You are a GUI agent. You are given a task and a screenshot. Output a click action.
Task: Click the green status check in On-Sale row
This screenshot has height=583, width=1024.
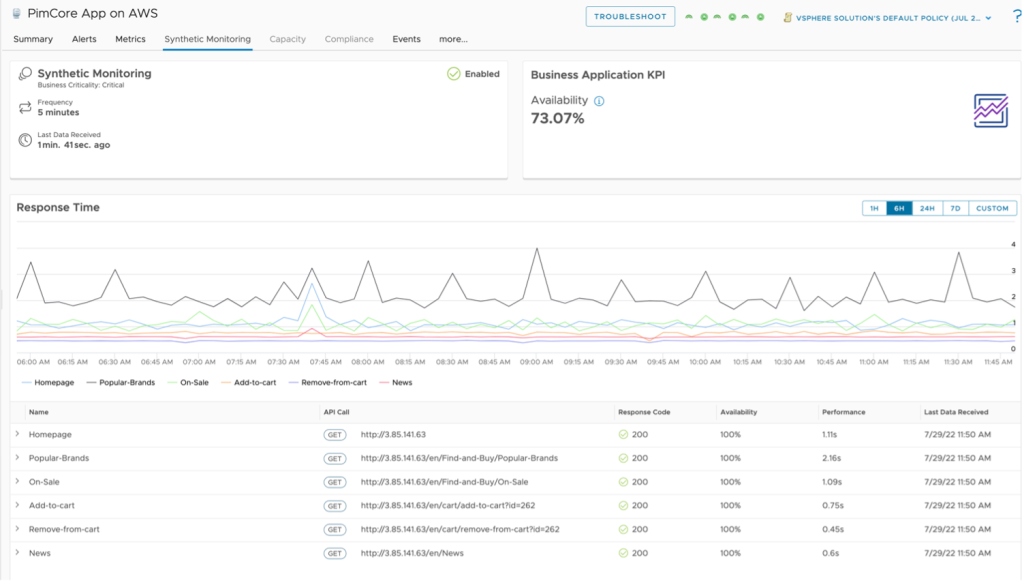click(623, 482)
